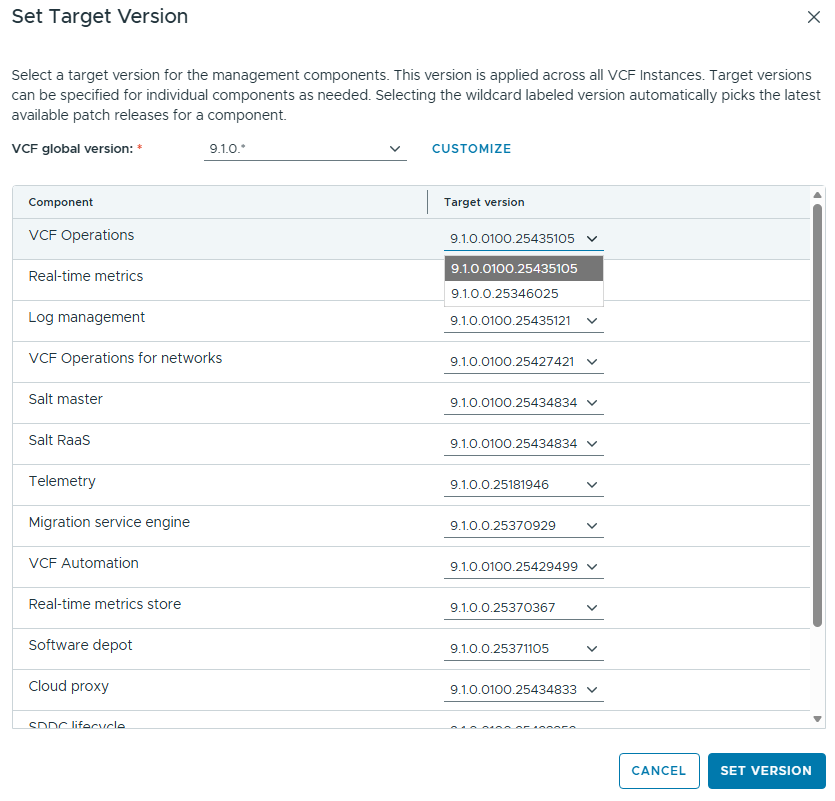The height and width of the screenshot is (801, 835).
Task: Open the VCF Operations for networks version dropdown
Action: (x=523, y=362)
